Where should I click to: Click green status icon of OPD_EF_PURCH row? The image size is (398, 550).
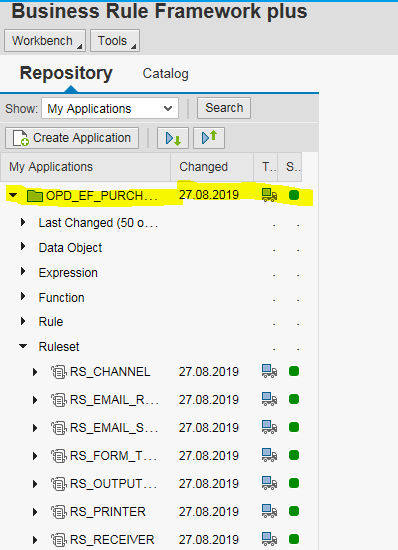coord(294,195)
